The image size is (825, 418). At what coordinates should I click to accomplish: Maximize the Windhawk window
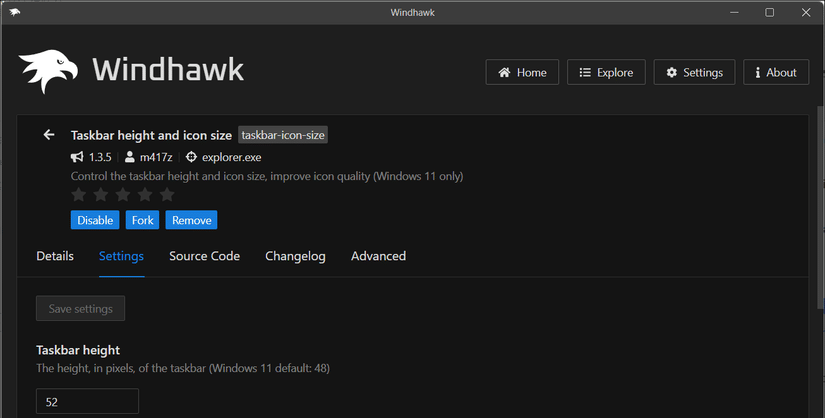769,12
